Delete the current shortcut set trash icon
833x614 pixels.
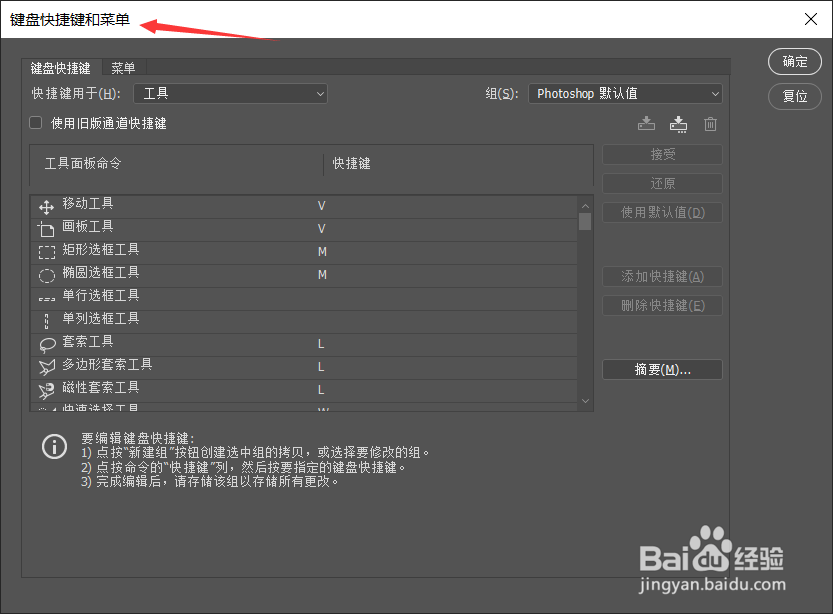[710, 124]
